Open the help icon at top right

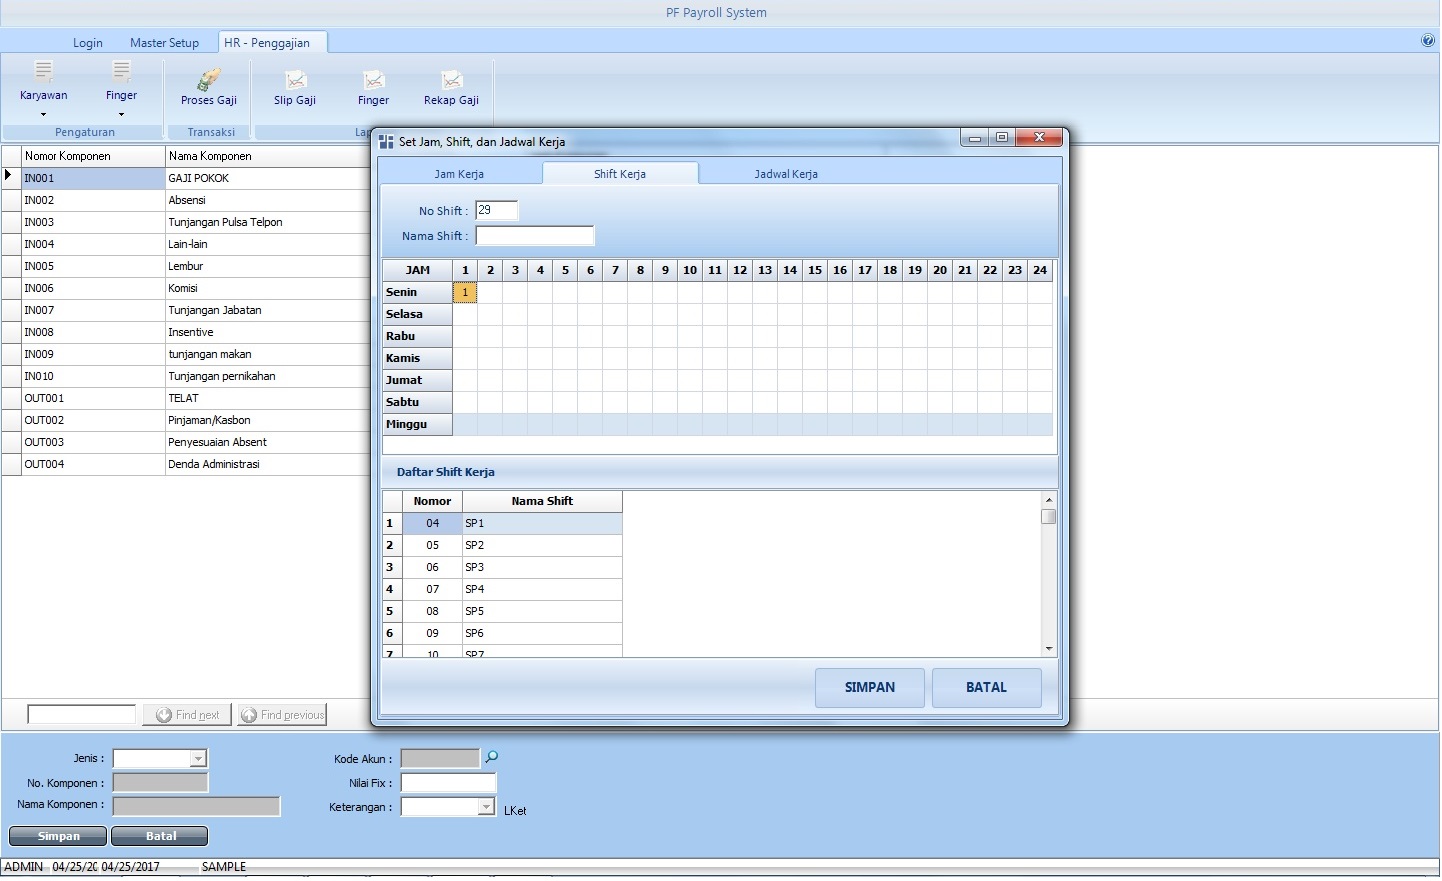click(1427, 41)
